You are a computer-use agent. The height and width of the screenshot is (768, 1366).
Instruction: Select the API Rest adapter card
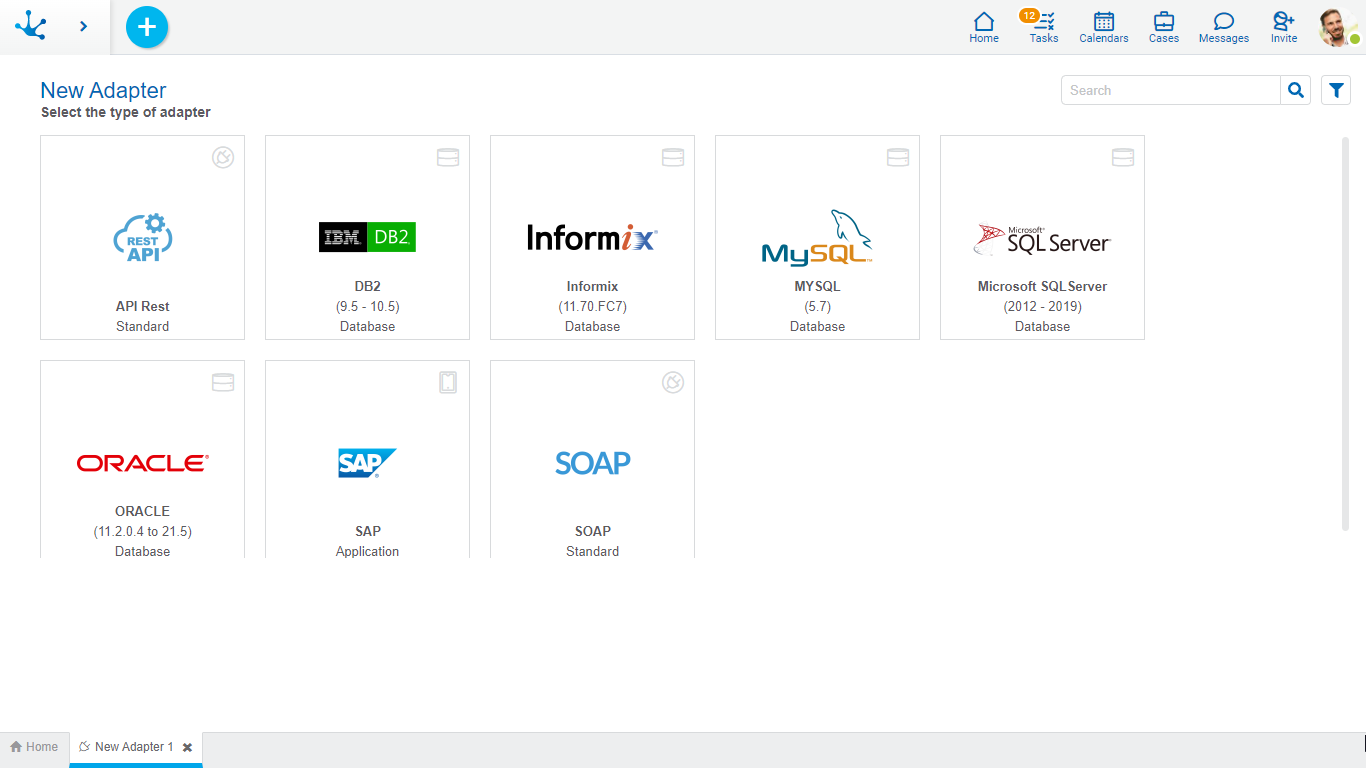pos(143,238)
